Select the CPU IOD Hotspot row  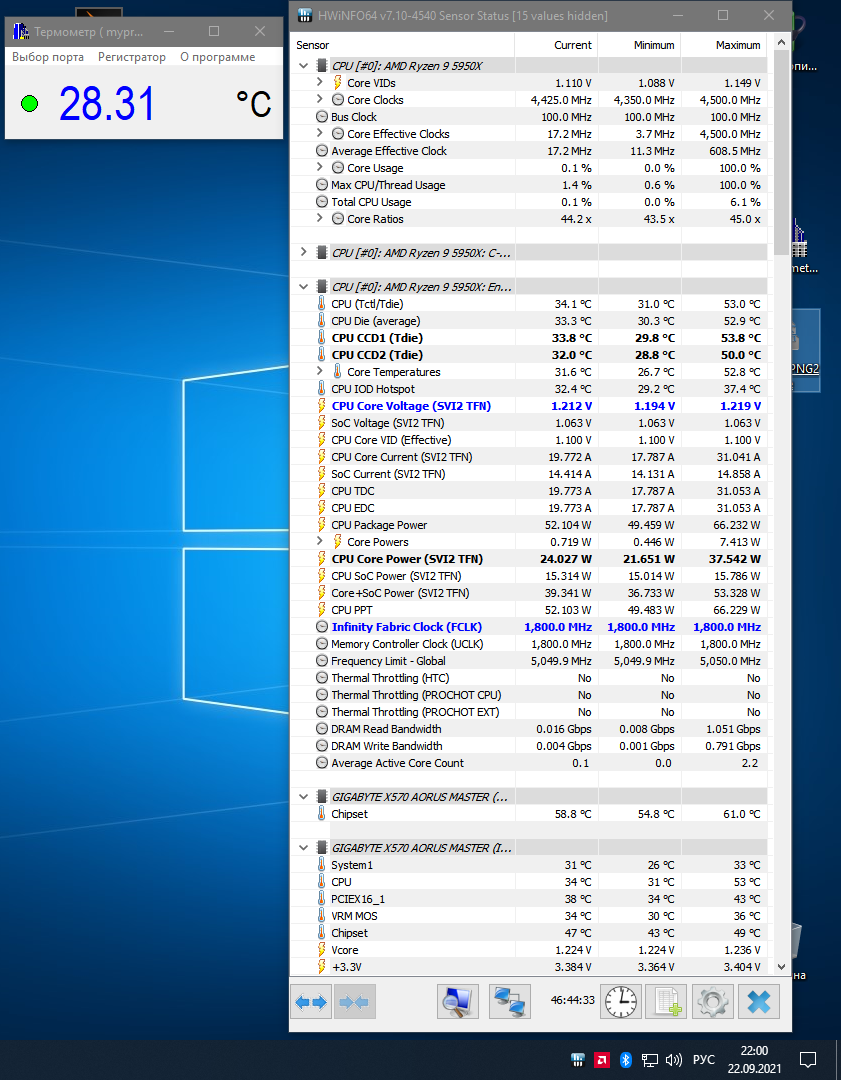coord(529,388)
